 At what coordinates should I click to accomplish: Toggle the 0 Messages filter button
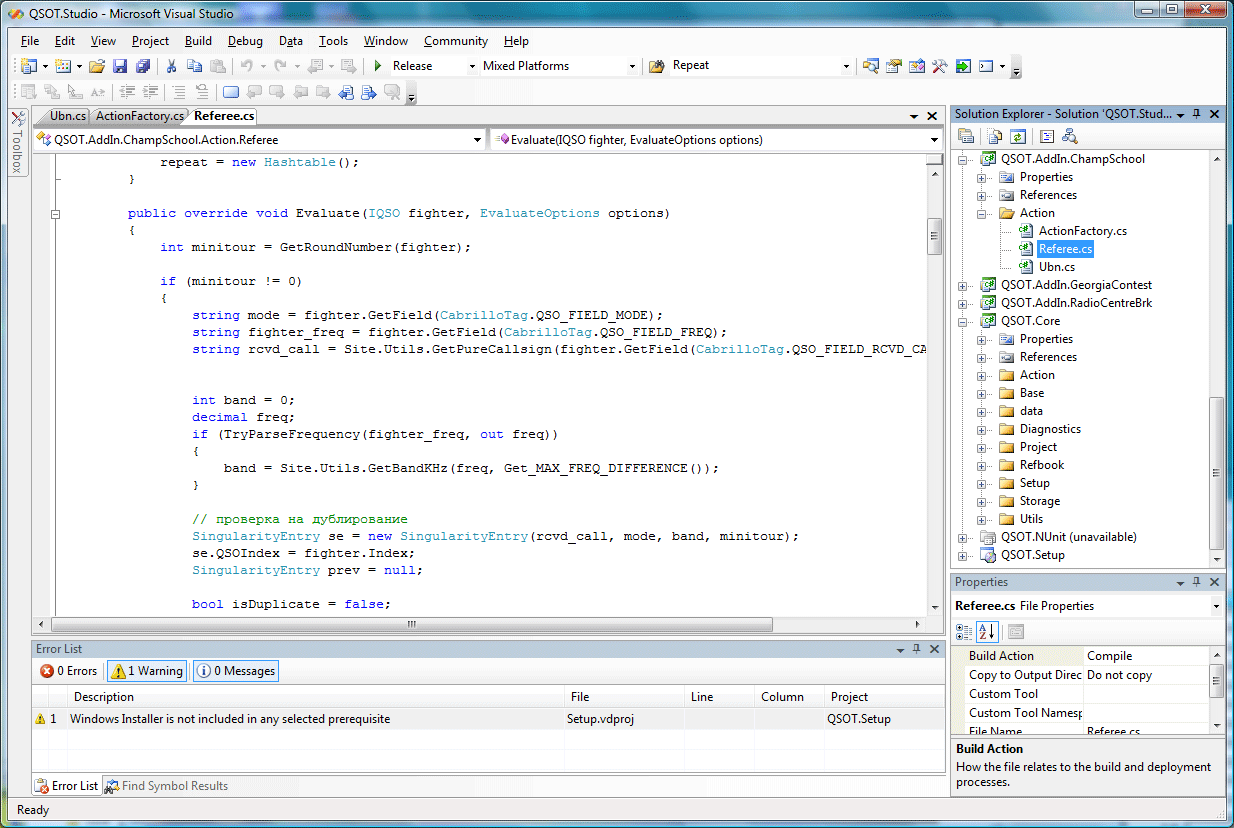(235, 671)
